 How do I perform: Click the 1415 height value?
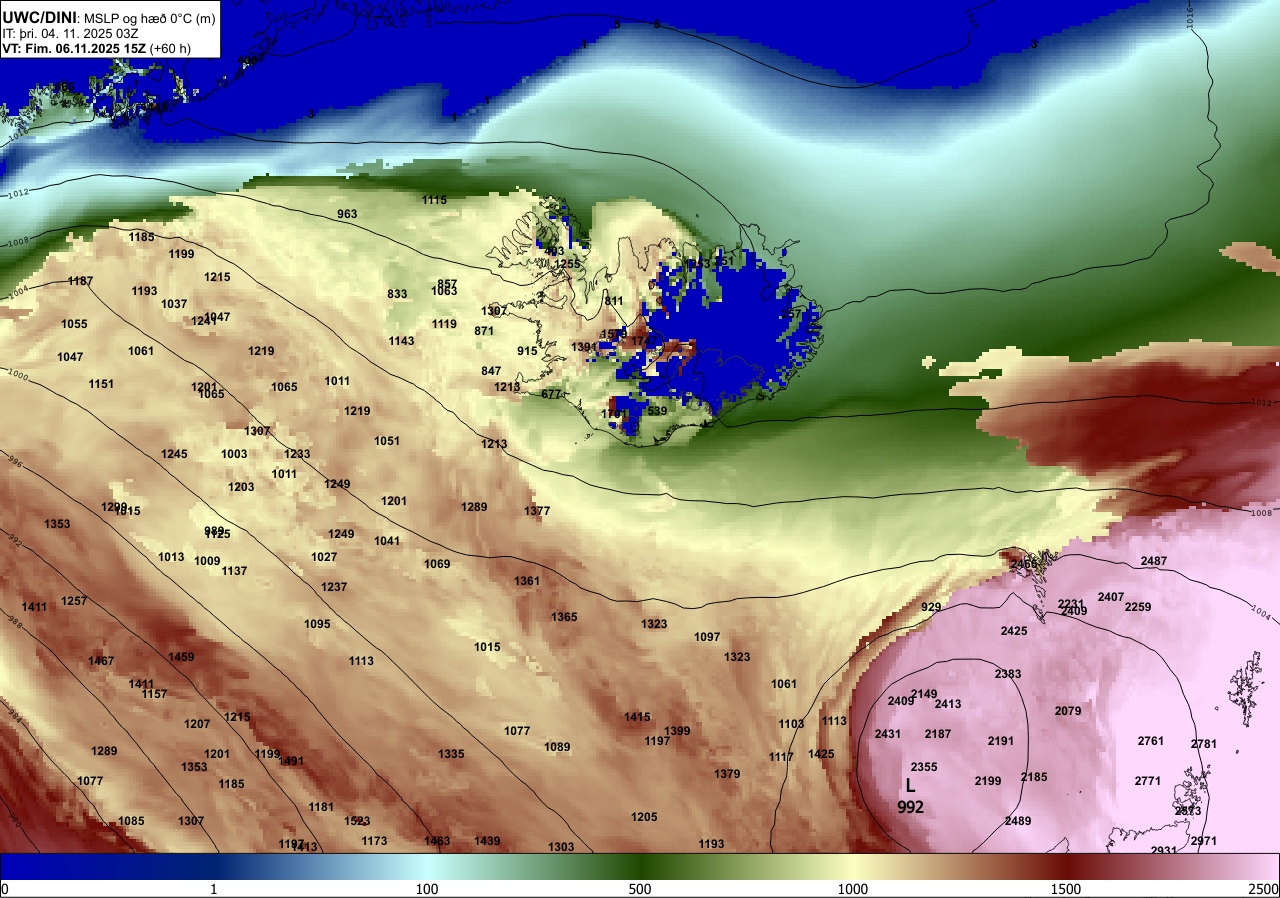point(637,717)
